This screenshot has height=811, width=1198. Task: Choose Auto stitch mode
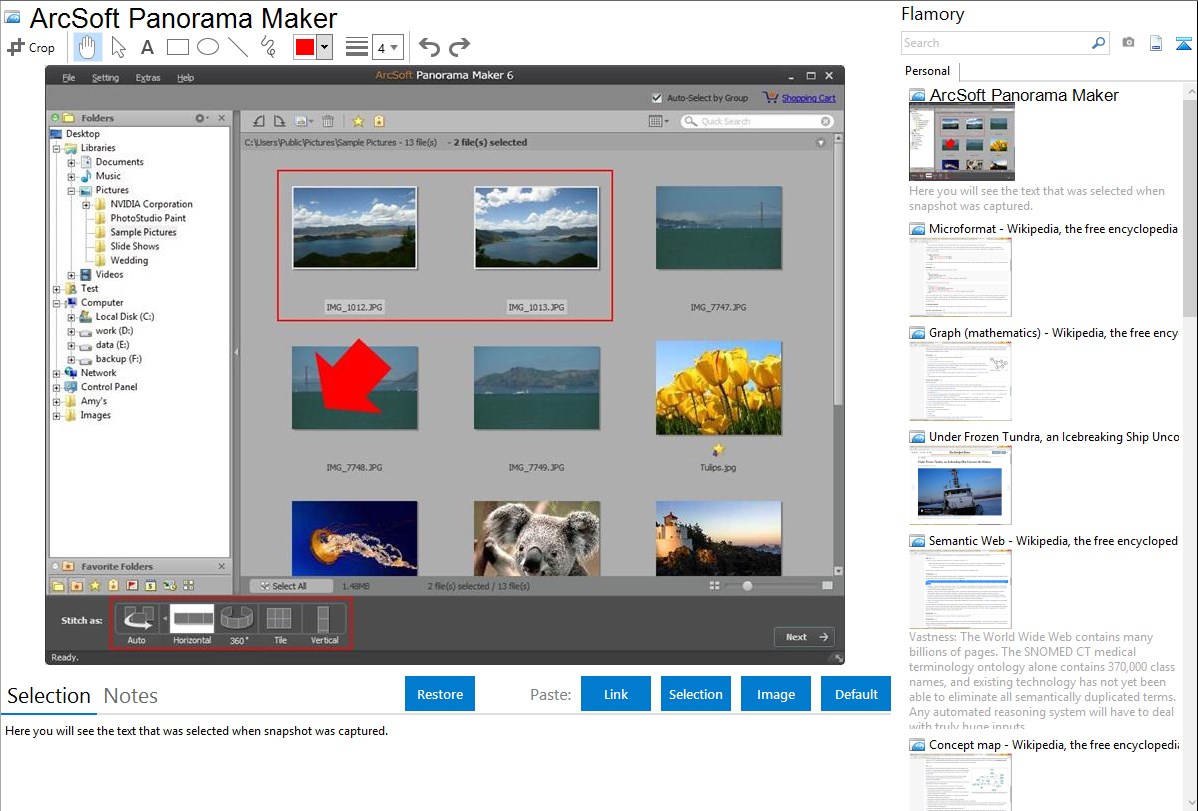[x=137, y=624]
